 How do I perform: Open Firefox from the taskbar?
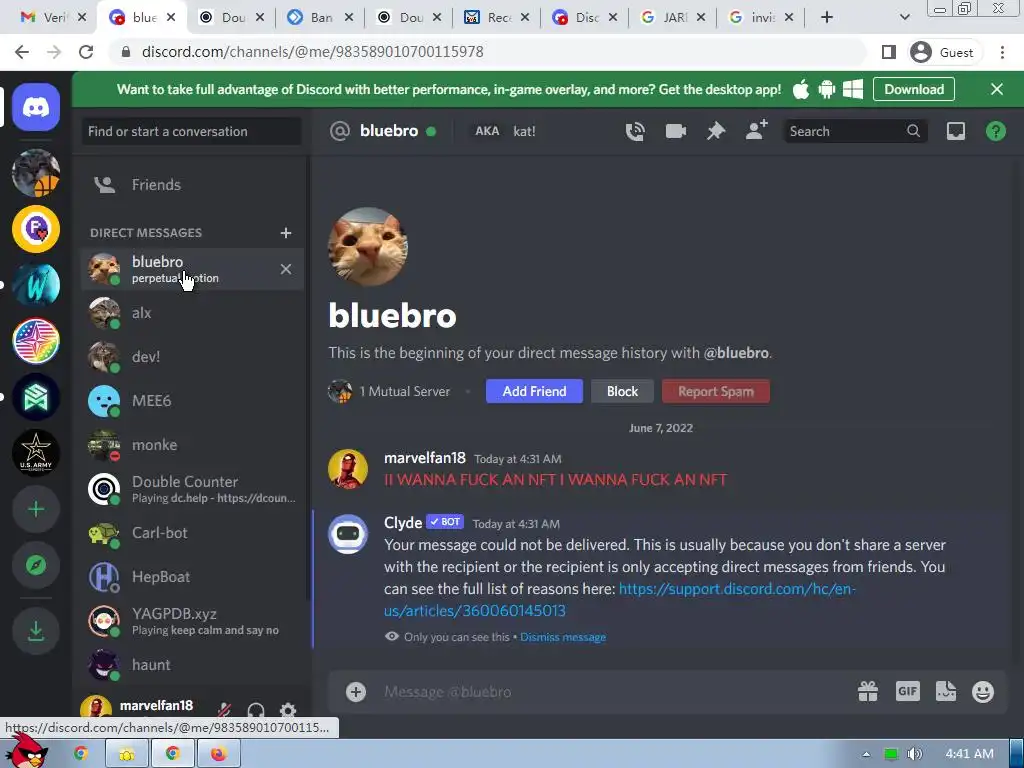coord(218,754)
